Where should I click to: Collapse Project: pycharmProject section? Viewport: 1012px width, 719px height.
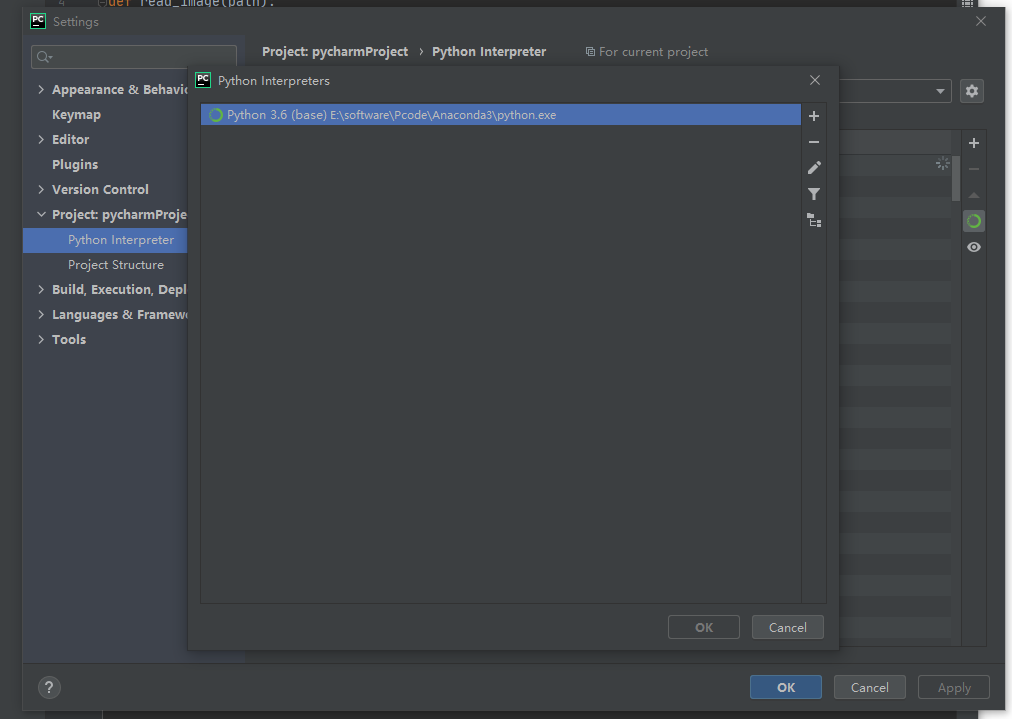(x=41, y=214)
